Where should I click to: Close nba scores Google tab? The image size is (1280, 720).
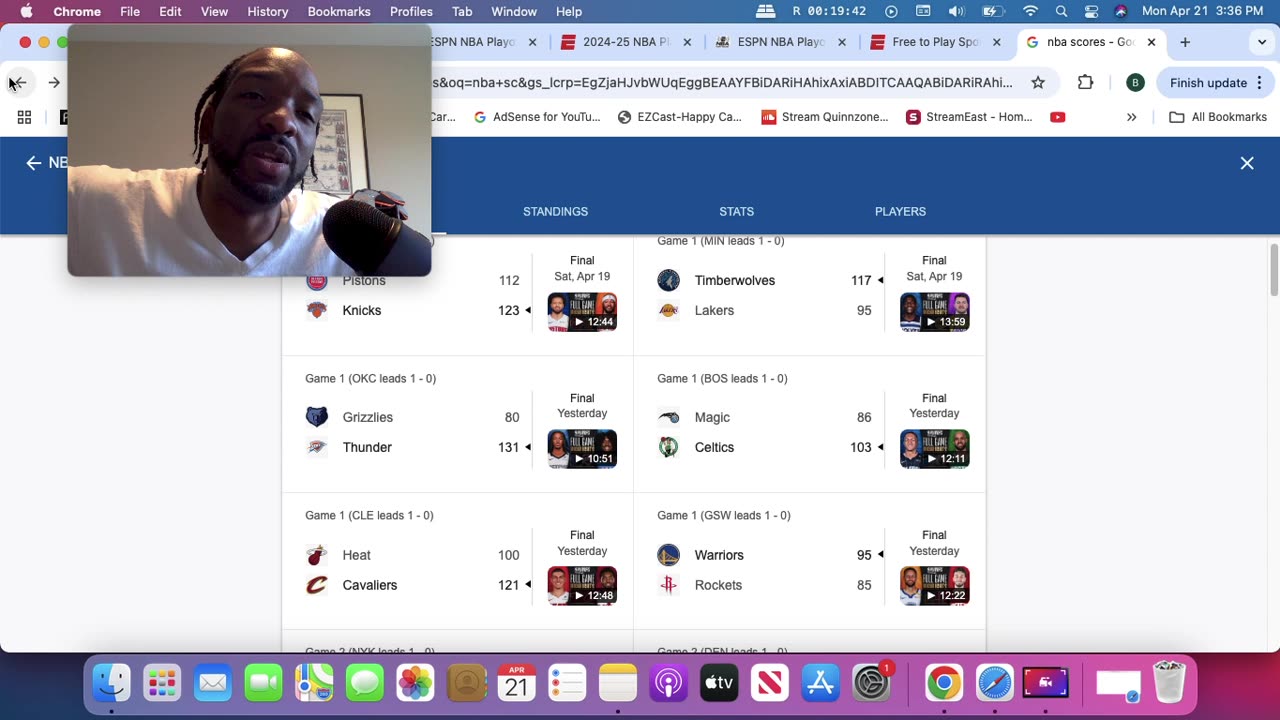pyautogui.click(x=1151, y=42)
